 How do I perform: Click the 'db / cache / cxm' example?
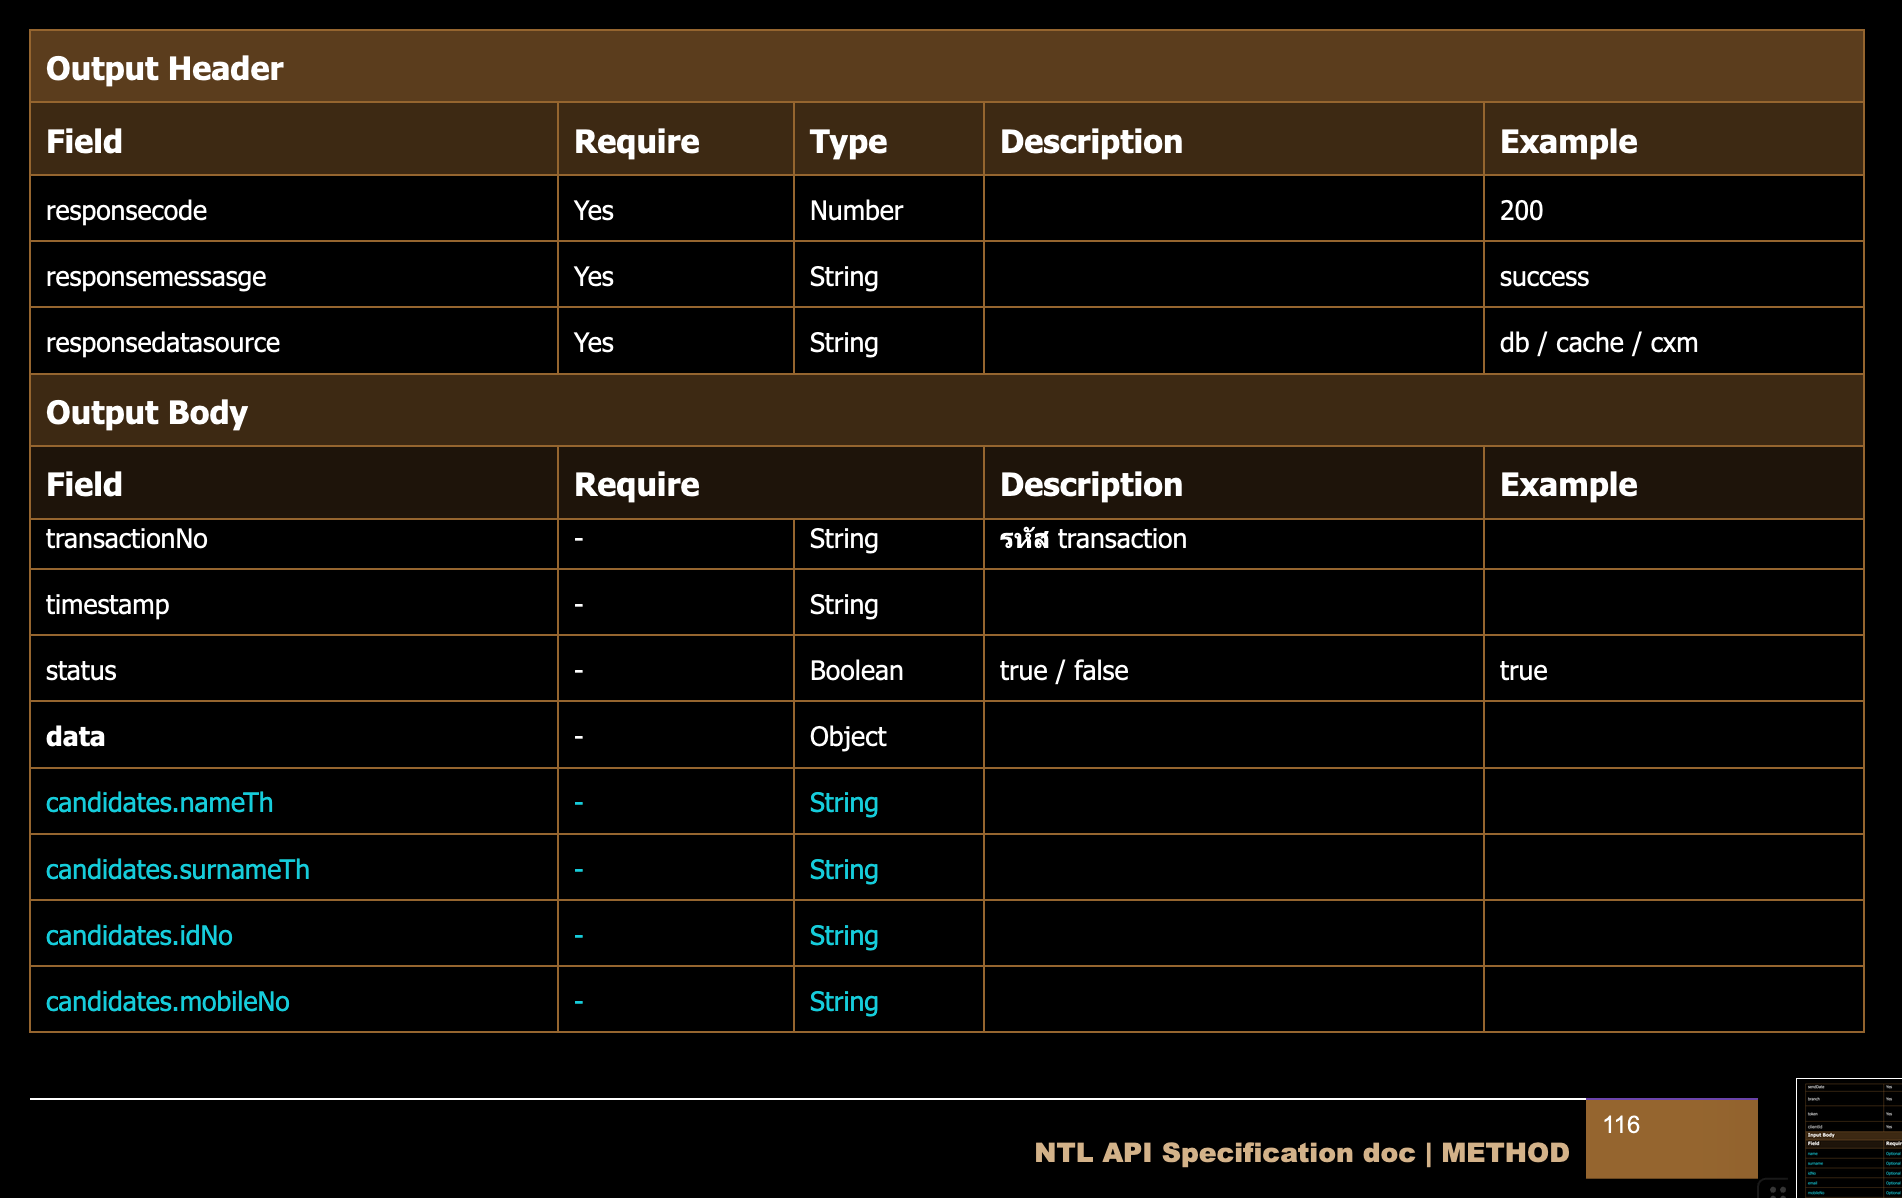1598,343
